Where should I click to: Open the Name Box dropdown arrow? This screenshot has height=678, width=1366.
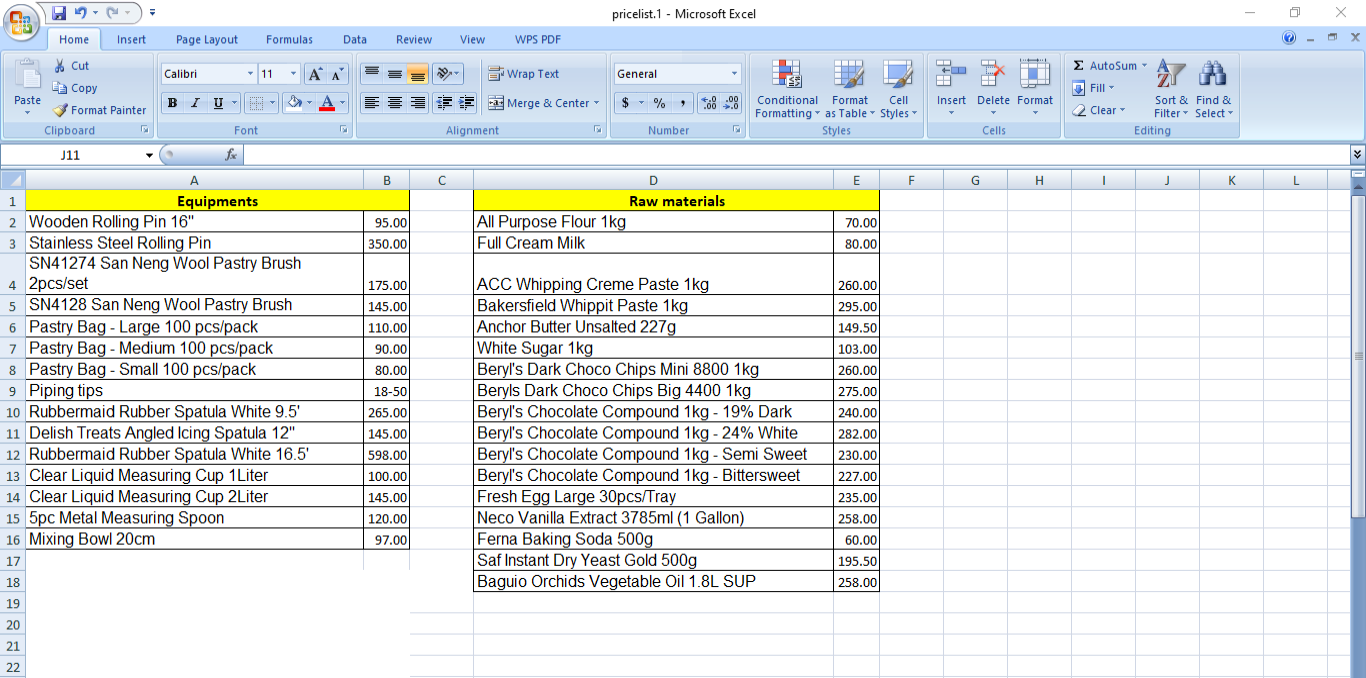(149, 155)
